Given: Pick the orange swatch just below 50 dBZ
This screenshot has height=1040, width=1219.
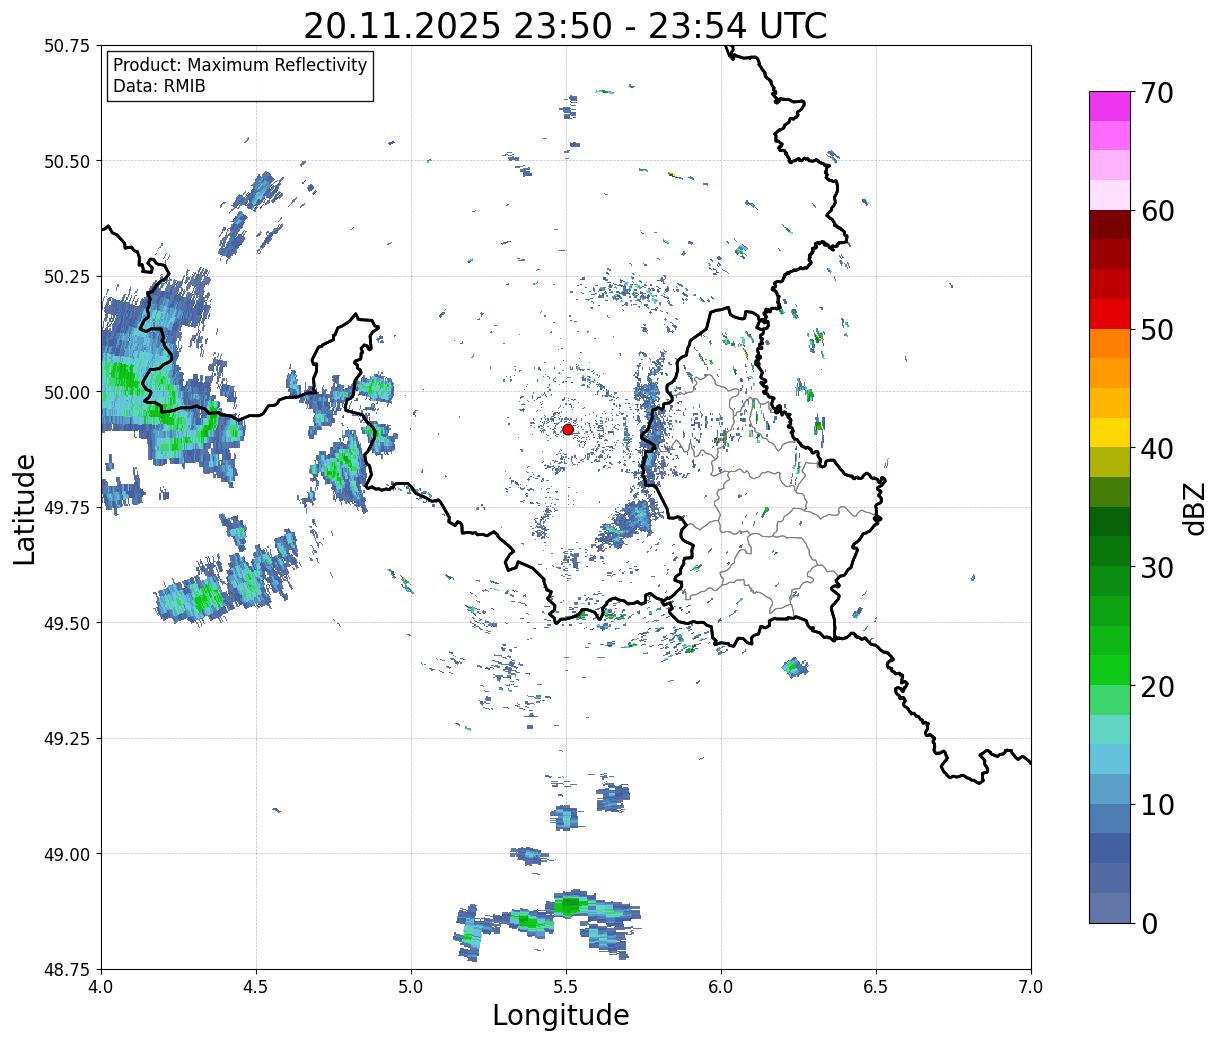Looking at the screenshot, I should [x=1110, y=343].
